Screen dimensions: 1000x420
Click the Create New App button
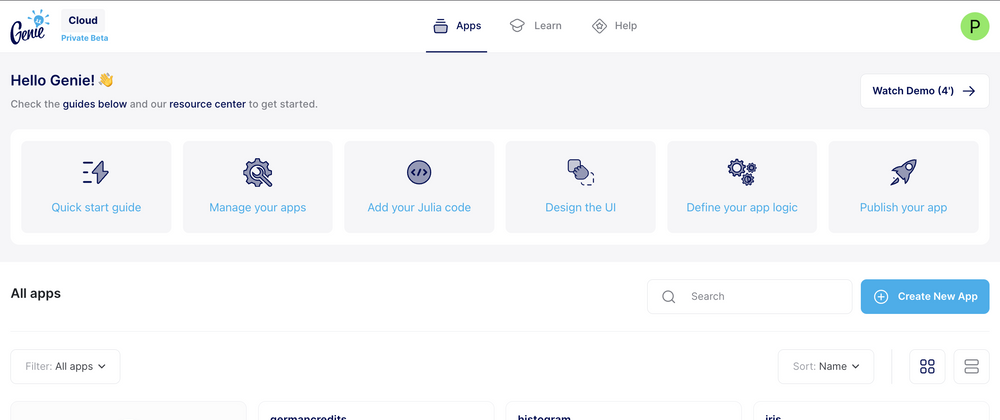coord(925,297)
